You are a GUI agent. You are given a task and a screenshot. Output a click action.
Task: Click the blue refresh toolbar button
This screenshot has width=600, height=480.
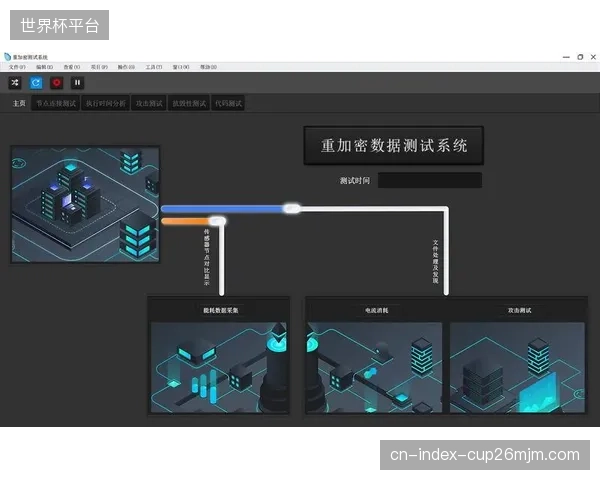[36, 83]
